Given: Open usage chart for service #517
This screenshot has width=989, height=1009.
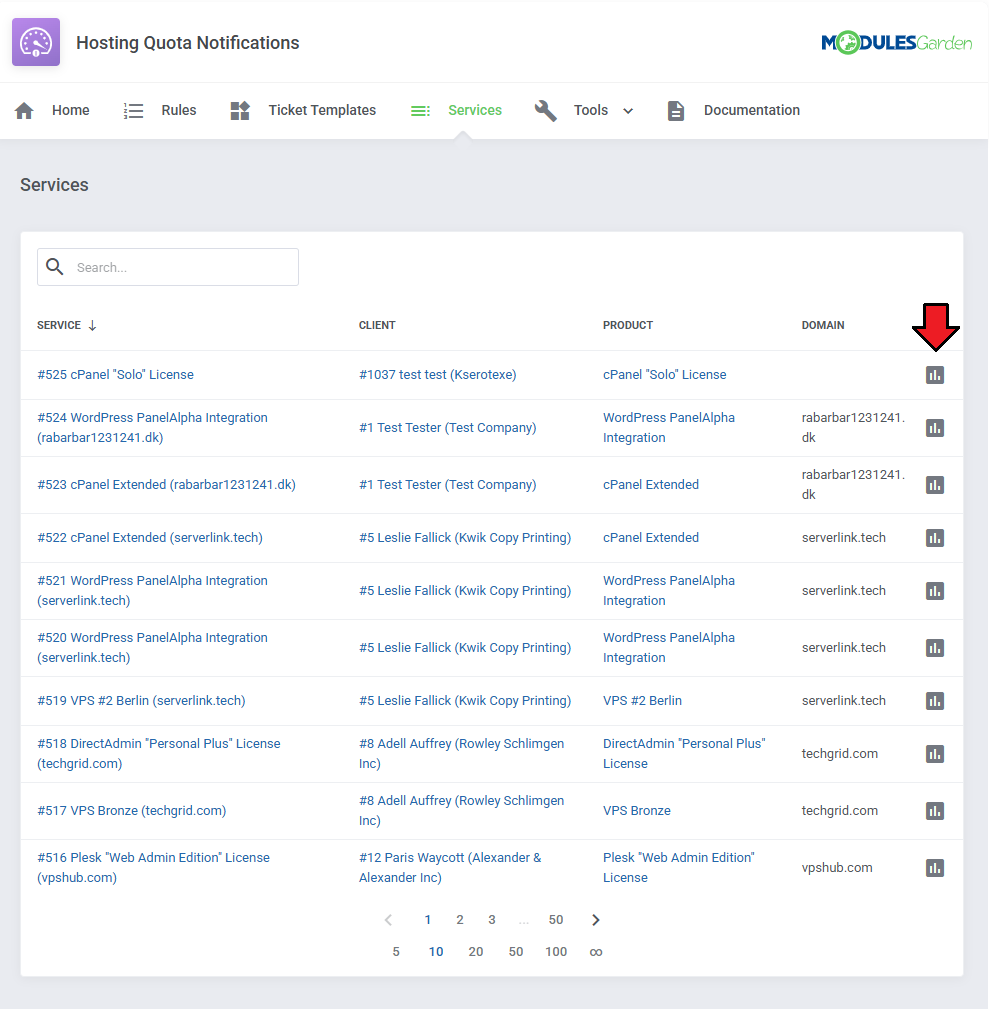Looking at the screenshot, I should [x=935, y=811].
